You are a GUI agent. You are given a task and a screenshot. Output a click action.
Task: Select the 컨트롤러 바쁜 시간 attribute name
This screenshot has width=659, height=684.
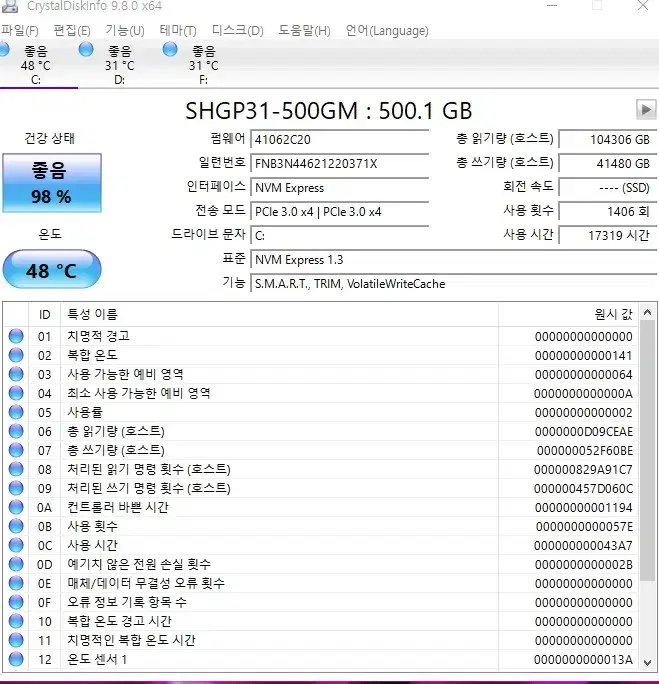point(118,507)
